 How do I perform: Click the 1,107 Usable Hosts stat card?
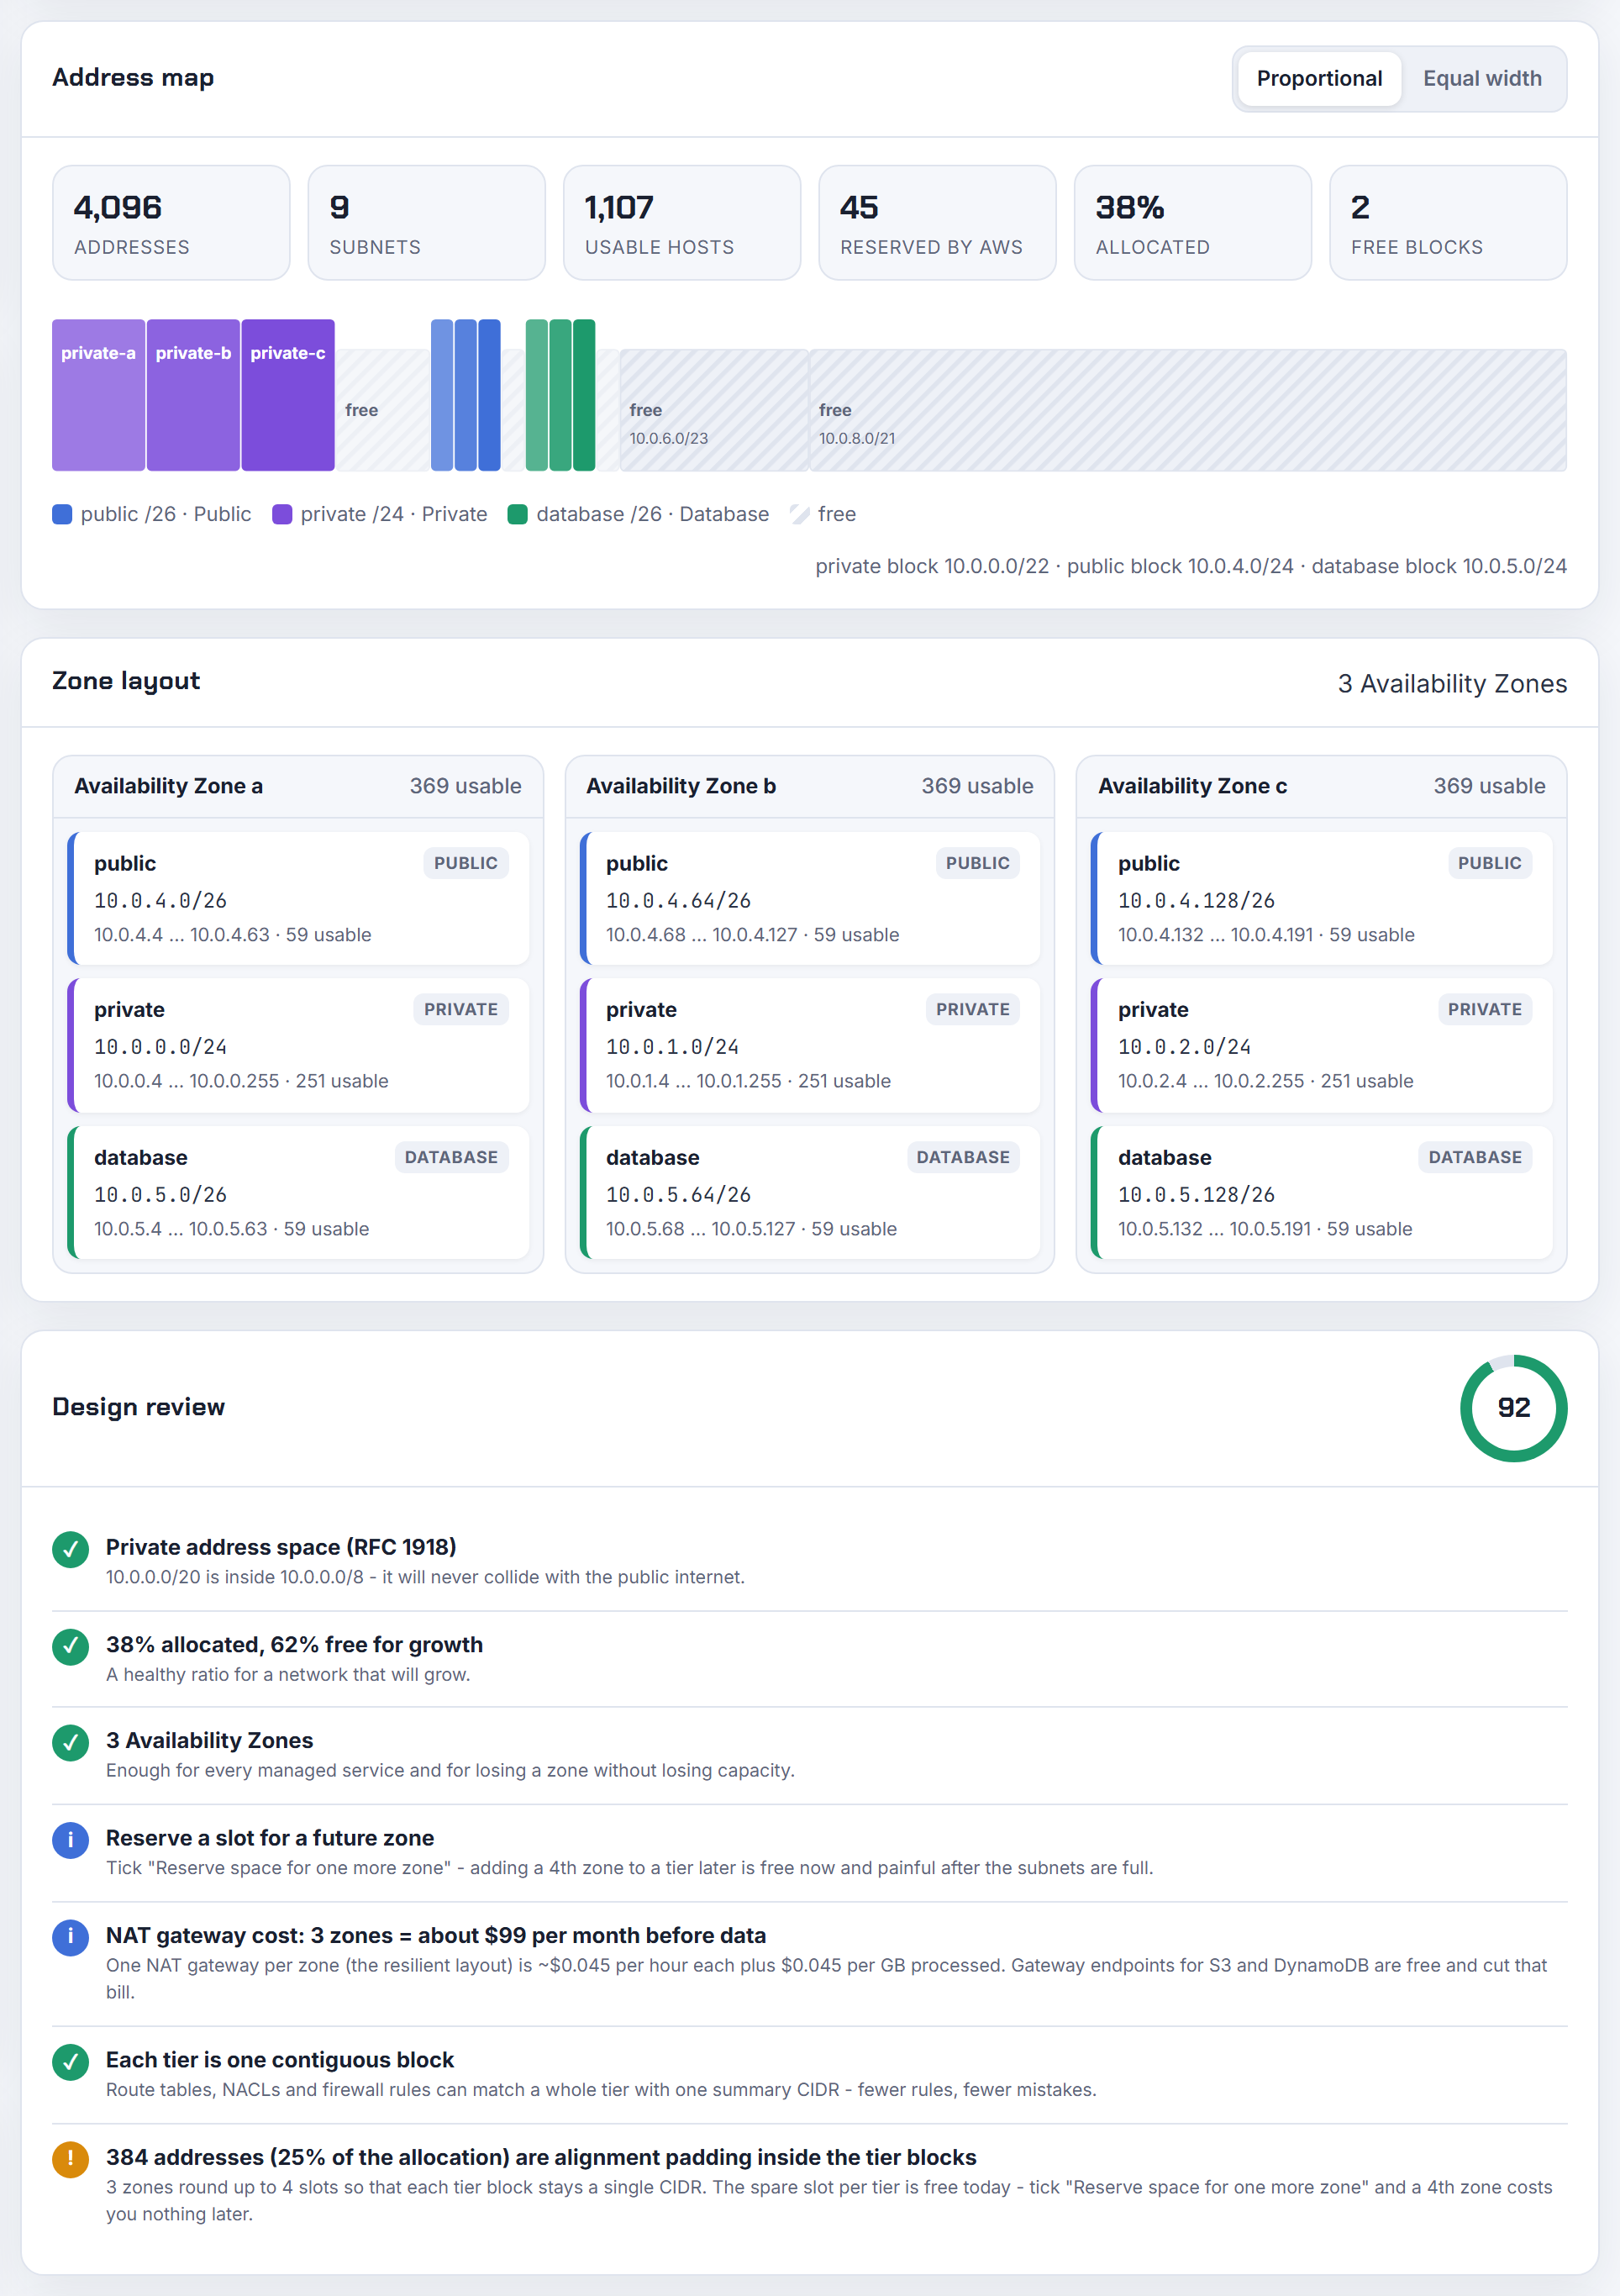click(x=682, y=223)
